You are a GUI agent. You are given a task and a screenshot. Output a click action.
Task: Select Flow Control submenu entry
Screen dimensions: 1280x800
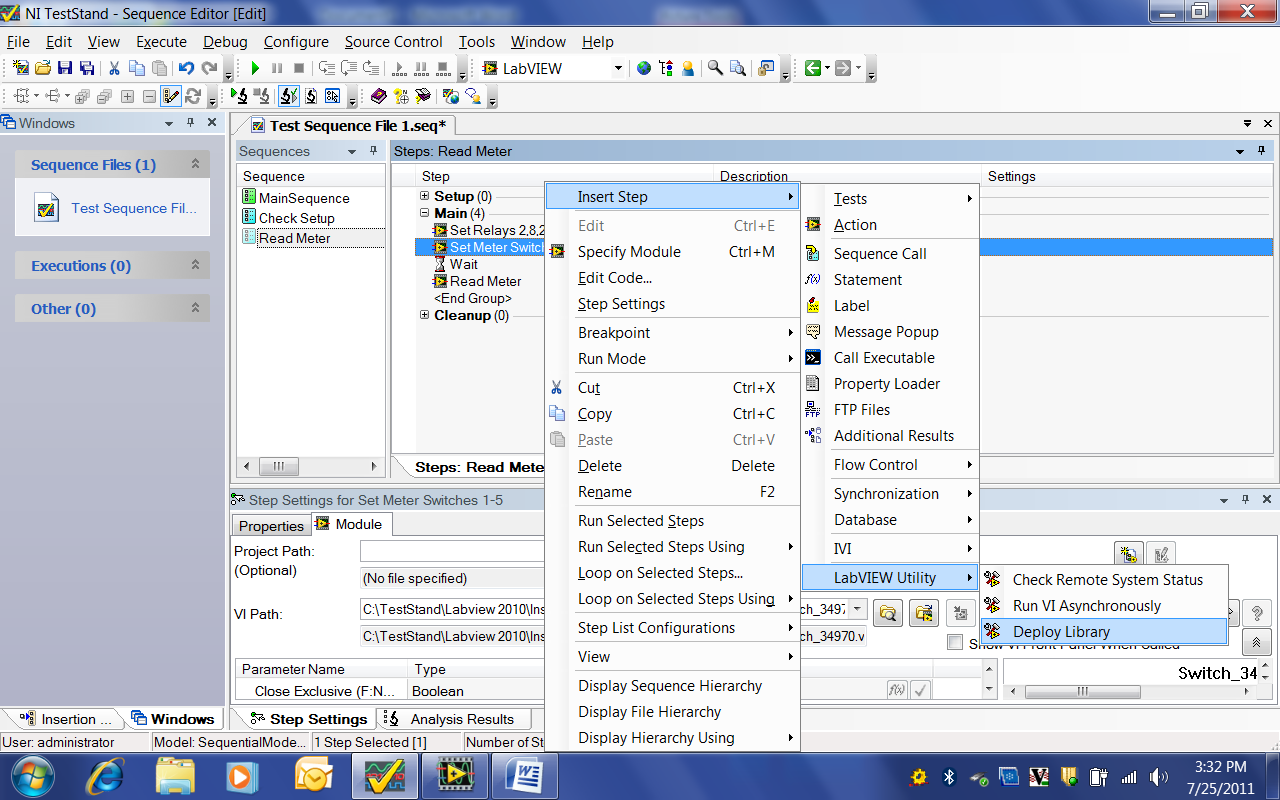pos(891,465)
